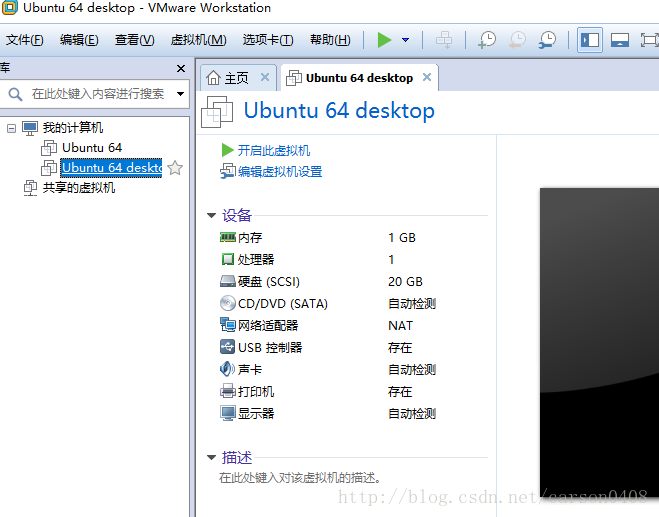Click the CD/DVD (SATA) disc icon
Image resolution: width=659 pixels, height=517 pixels.
[x=227, y=303]
